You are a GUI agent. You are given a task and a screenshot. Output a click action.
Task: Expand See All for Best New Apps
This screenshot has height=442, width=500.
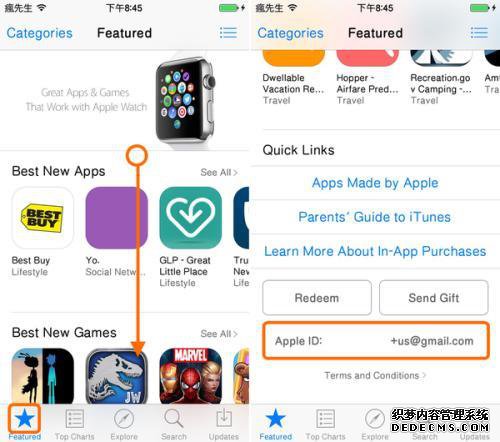219,172
